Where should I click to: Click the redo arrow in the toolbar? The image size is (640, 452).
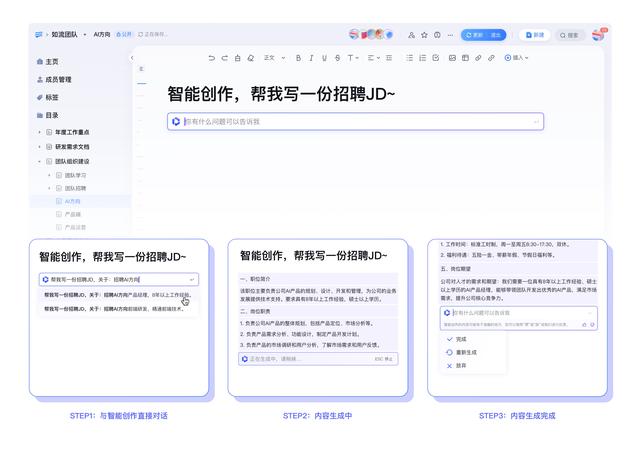pos(224,58)
